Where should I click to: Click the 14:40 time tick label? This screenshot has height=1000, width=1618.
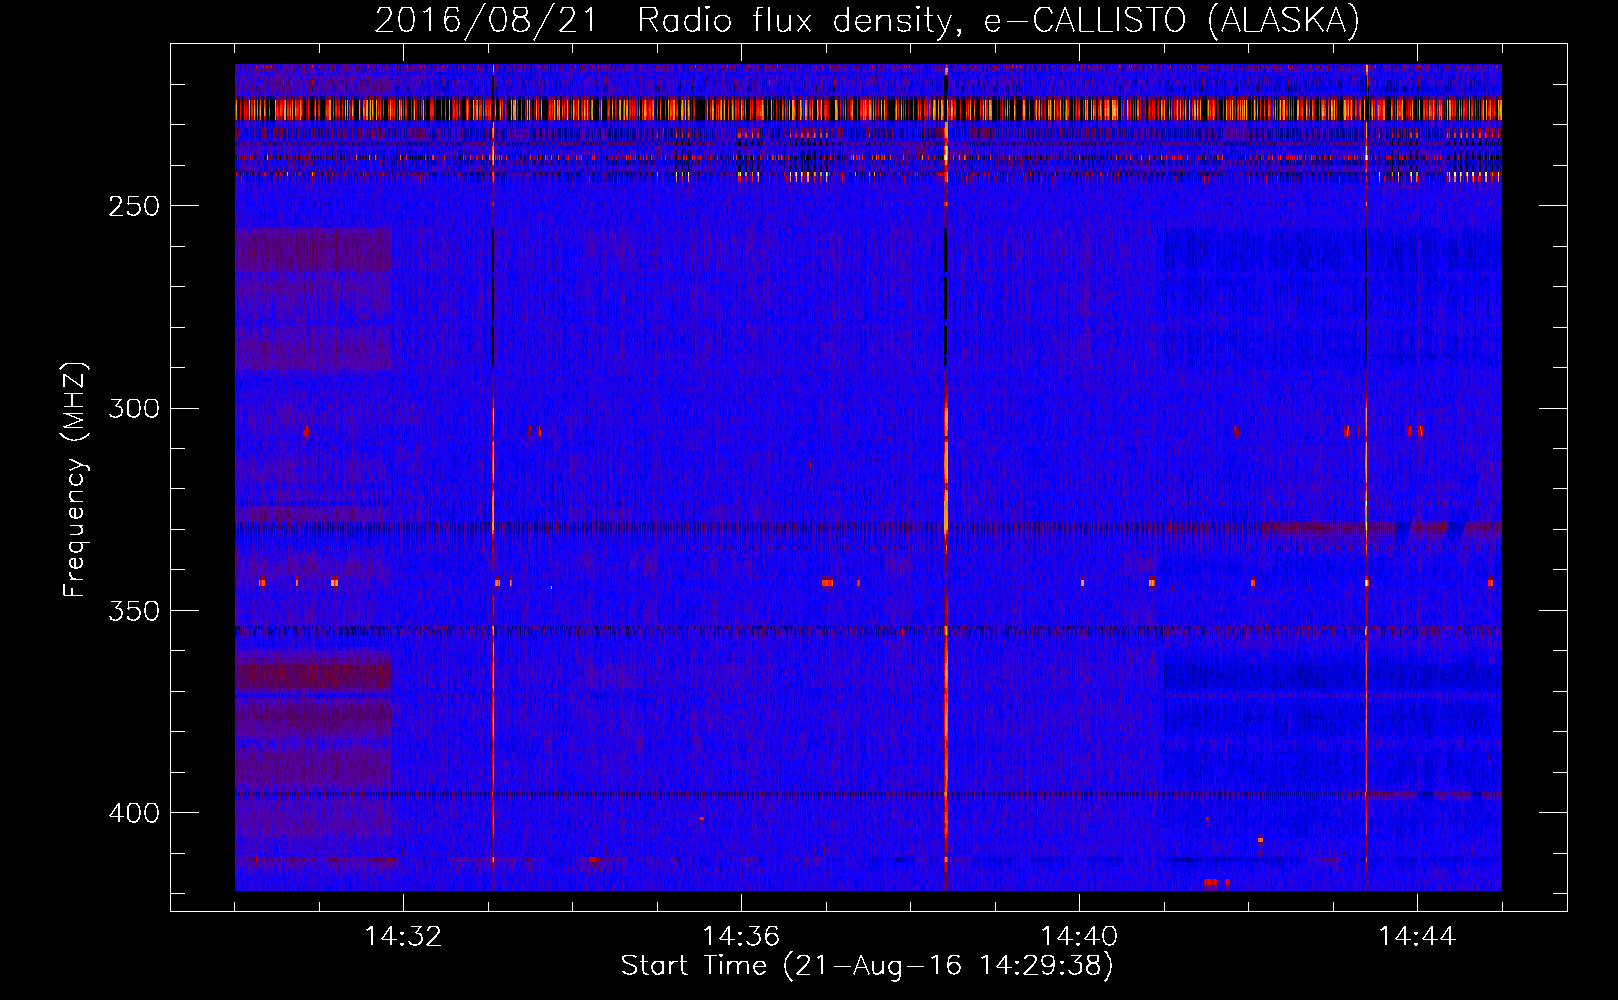[1079, 937]
